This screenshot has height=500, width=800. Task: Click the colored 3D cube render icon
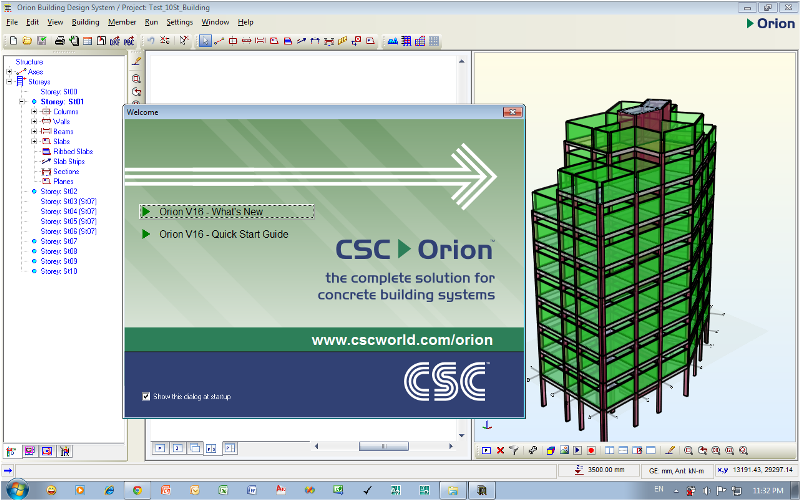tap(551, 451)
